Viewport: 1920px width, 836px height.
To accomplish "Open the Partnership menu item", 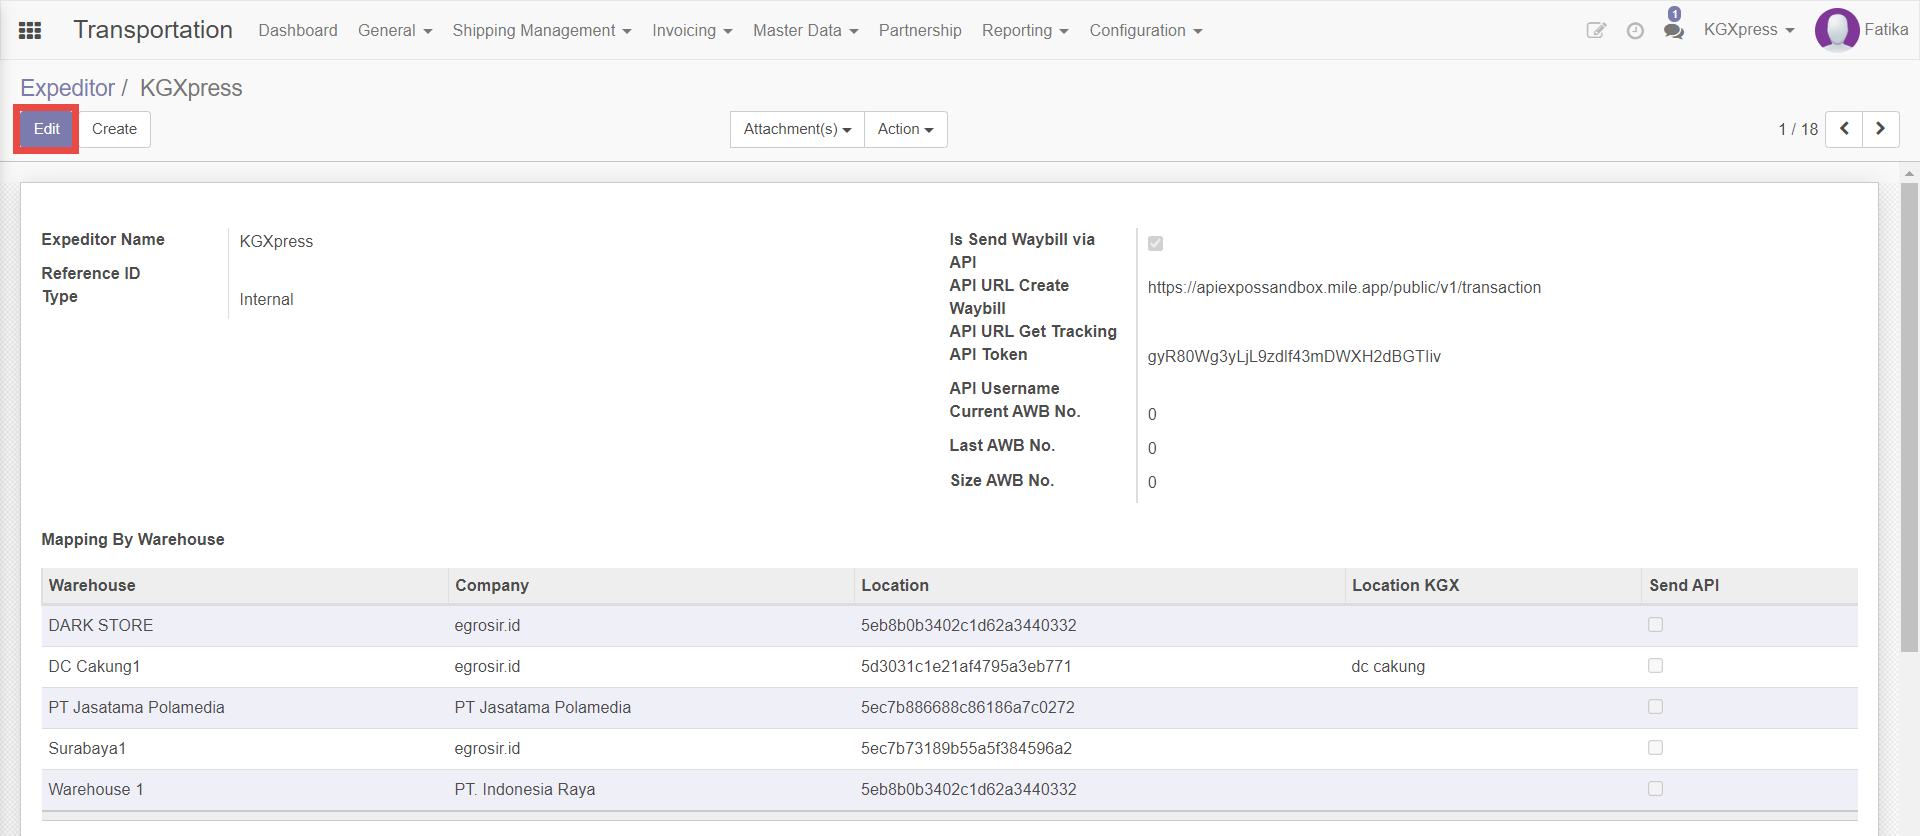I will tap(920, 30).
